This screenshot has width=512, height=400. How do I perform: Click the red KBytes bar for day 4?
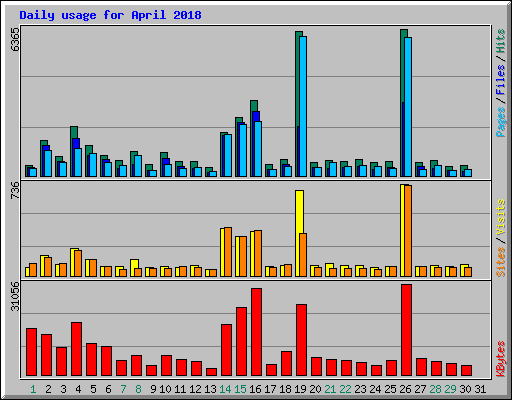pos(76,349)
